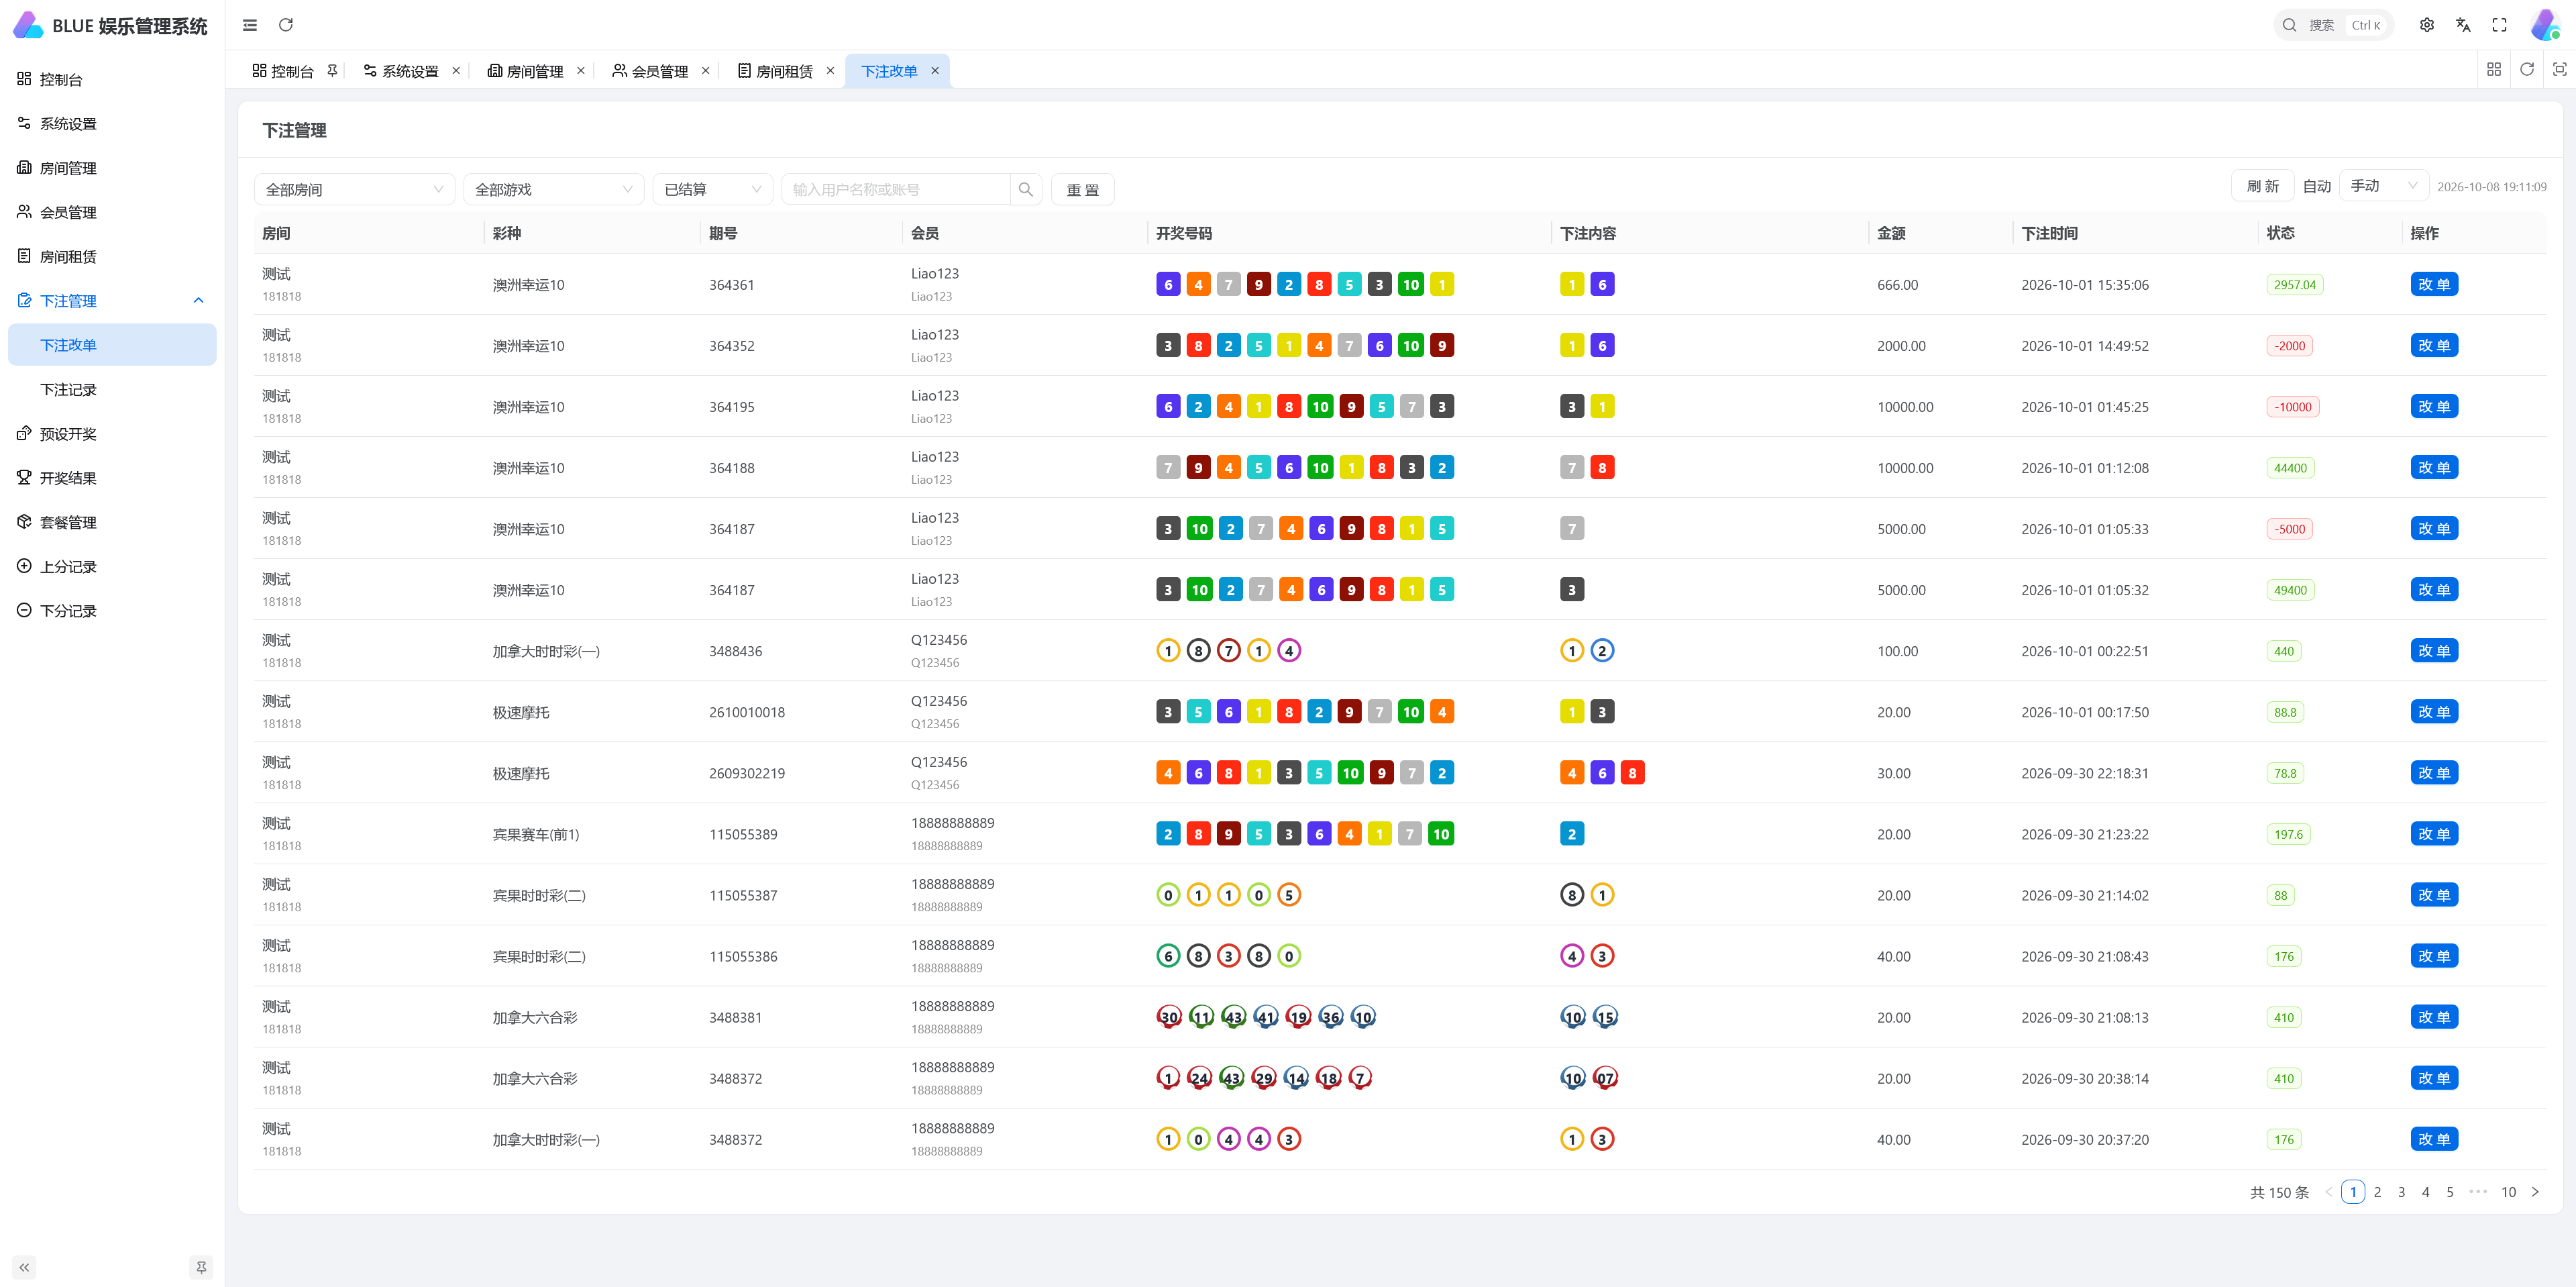Open the 全部游戏 dropdown
The height and width of the screenshot is (1287, 2576).
tap(553, 189)
